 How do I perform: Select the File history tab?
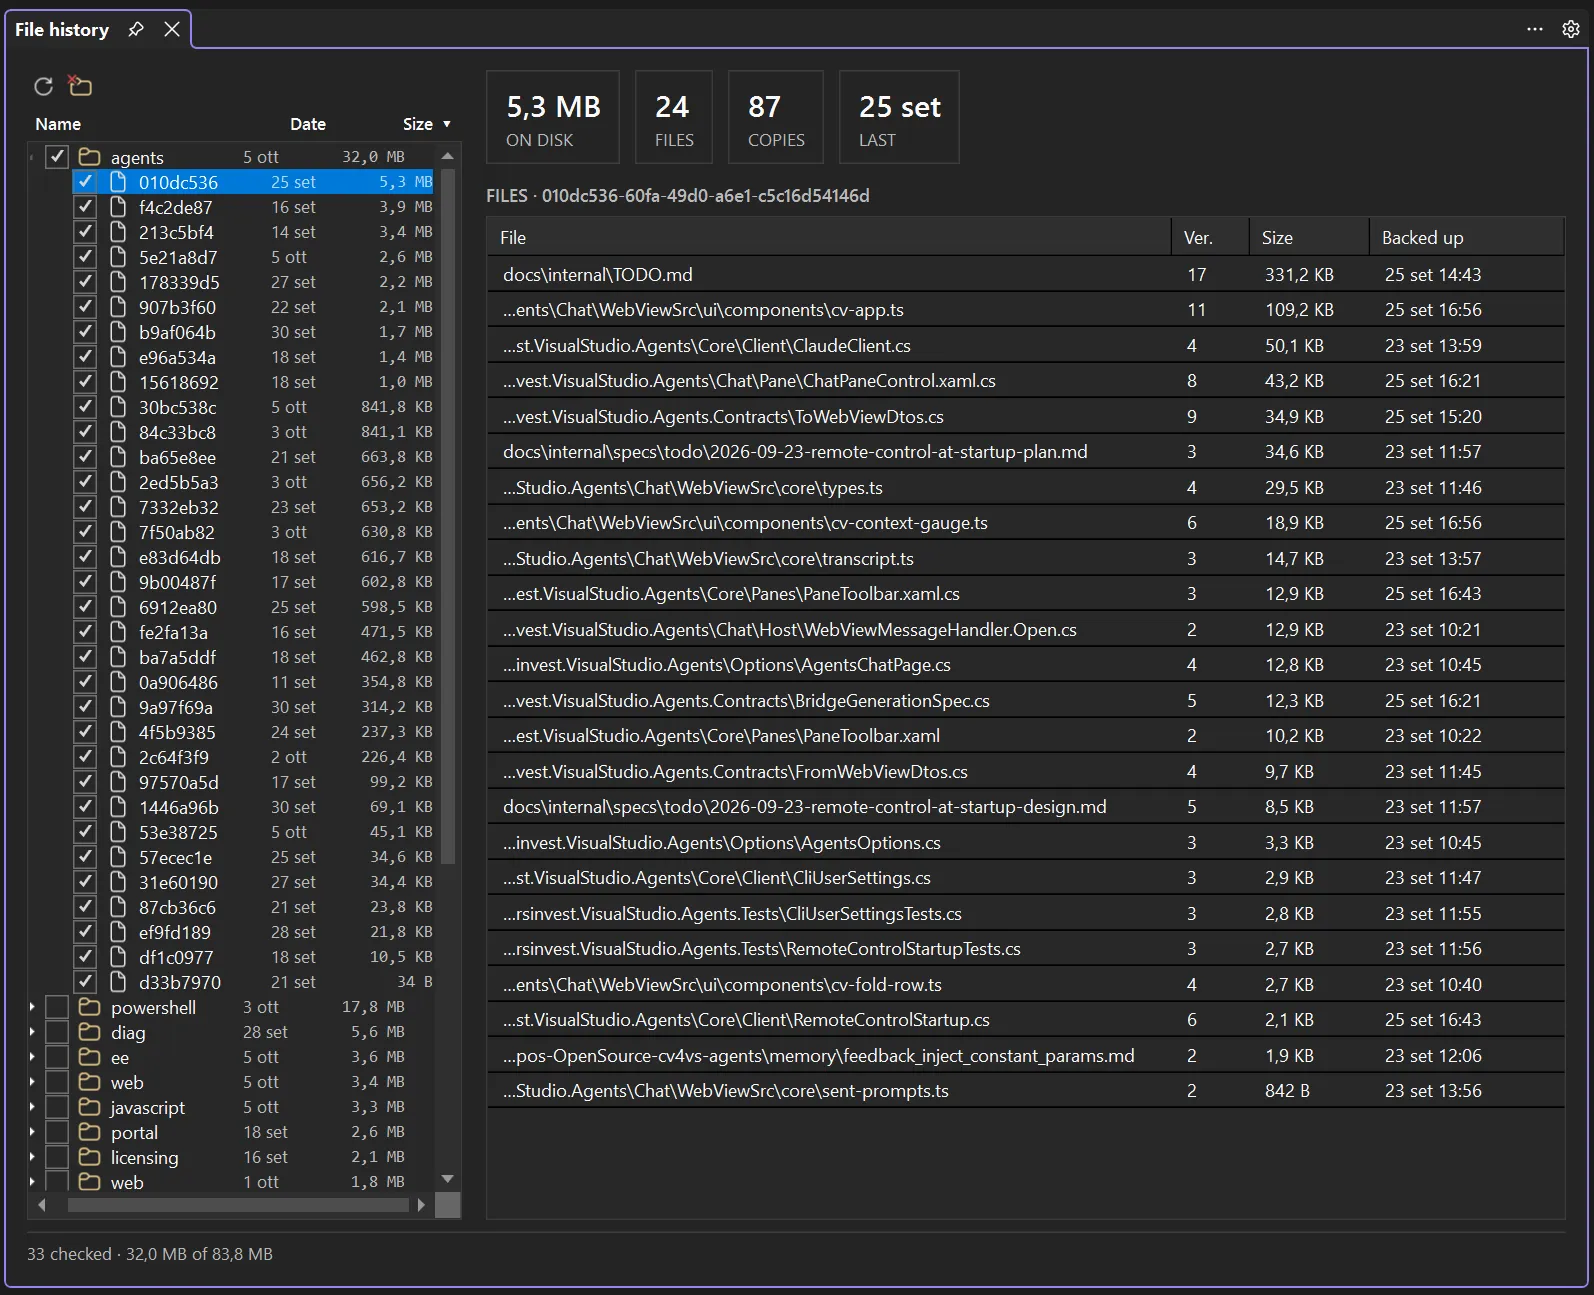click(x=62, y=29)
